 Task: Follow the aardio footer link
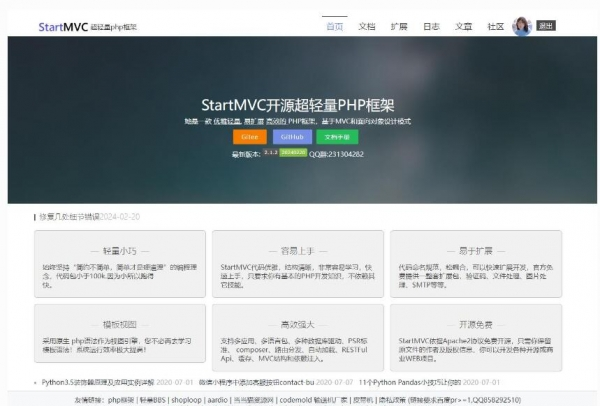point(217,400)
